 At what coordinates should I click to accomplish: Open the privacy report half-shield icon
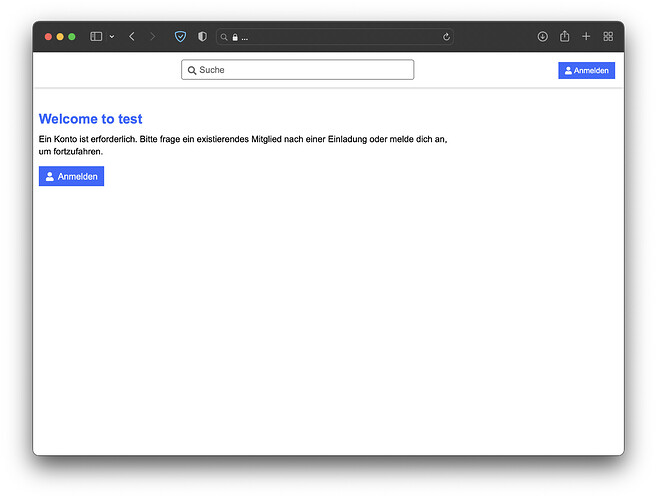202,36
